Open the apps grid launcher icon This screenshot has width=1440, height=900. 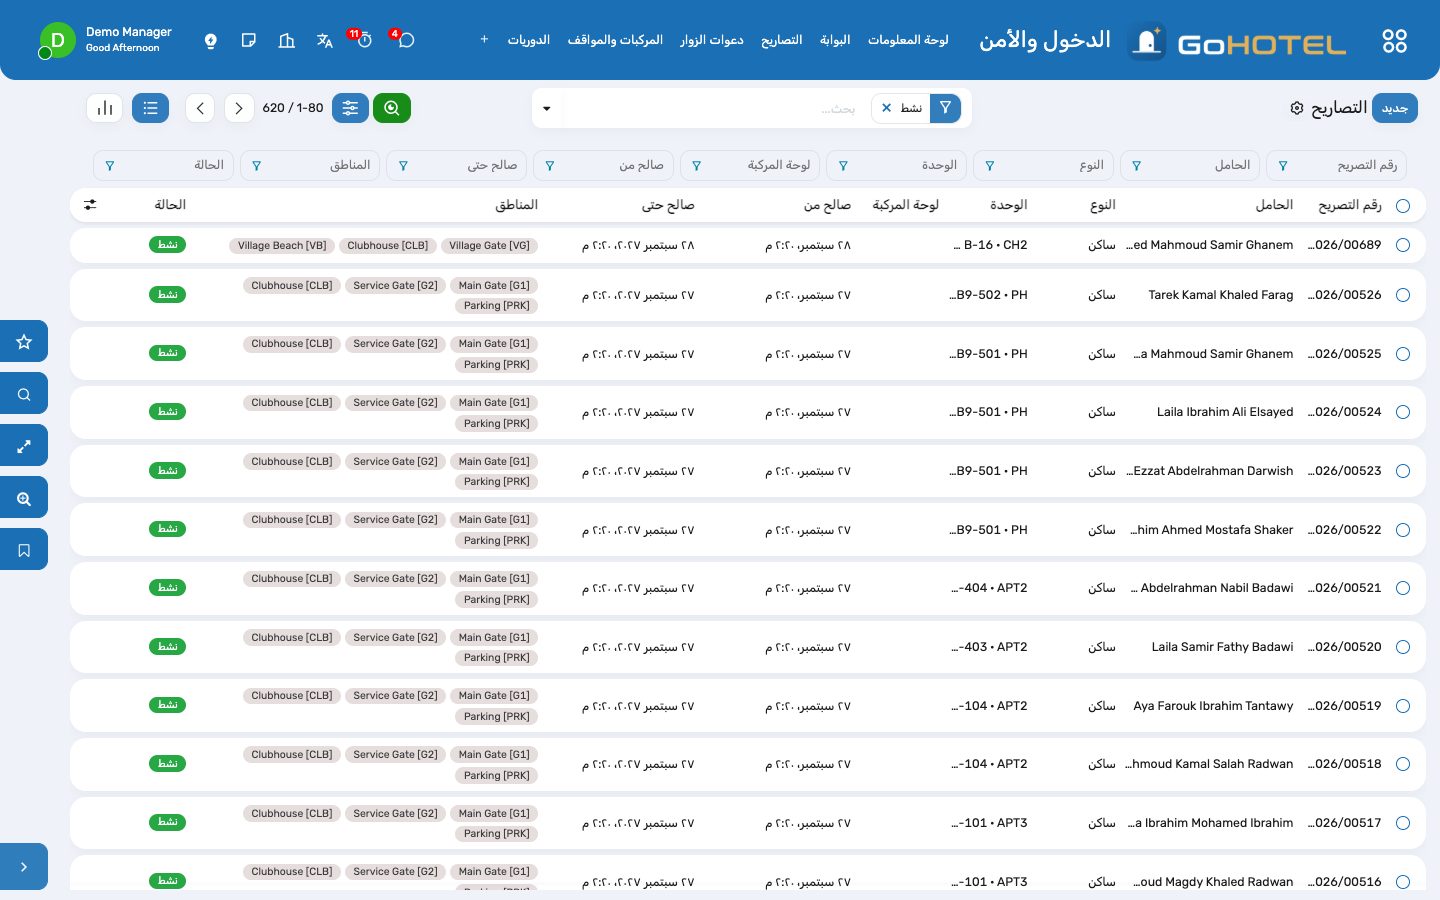tap(1394, 41)
